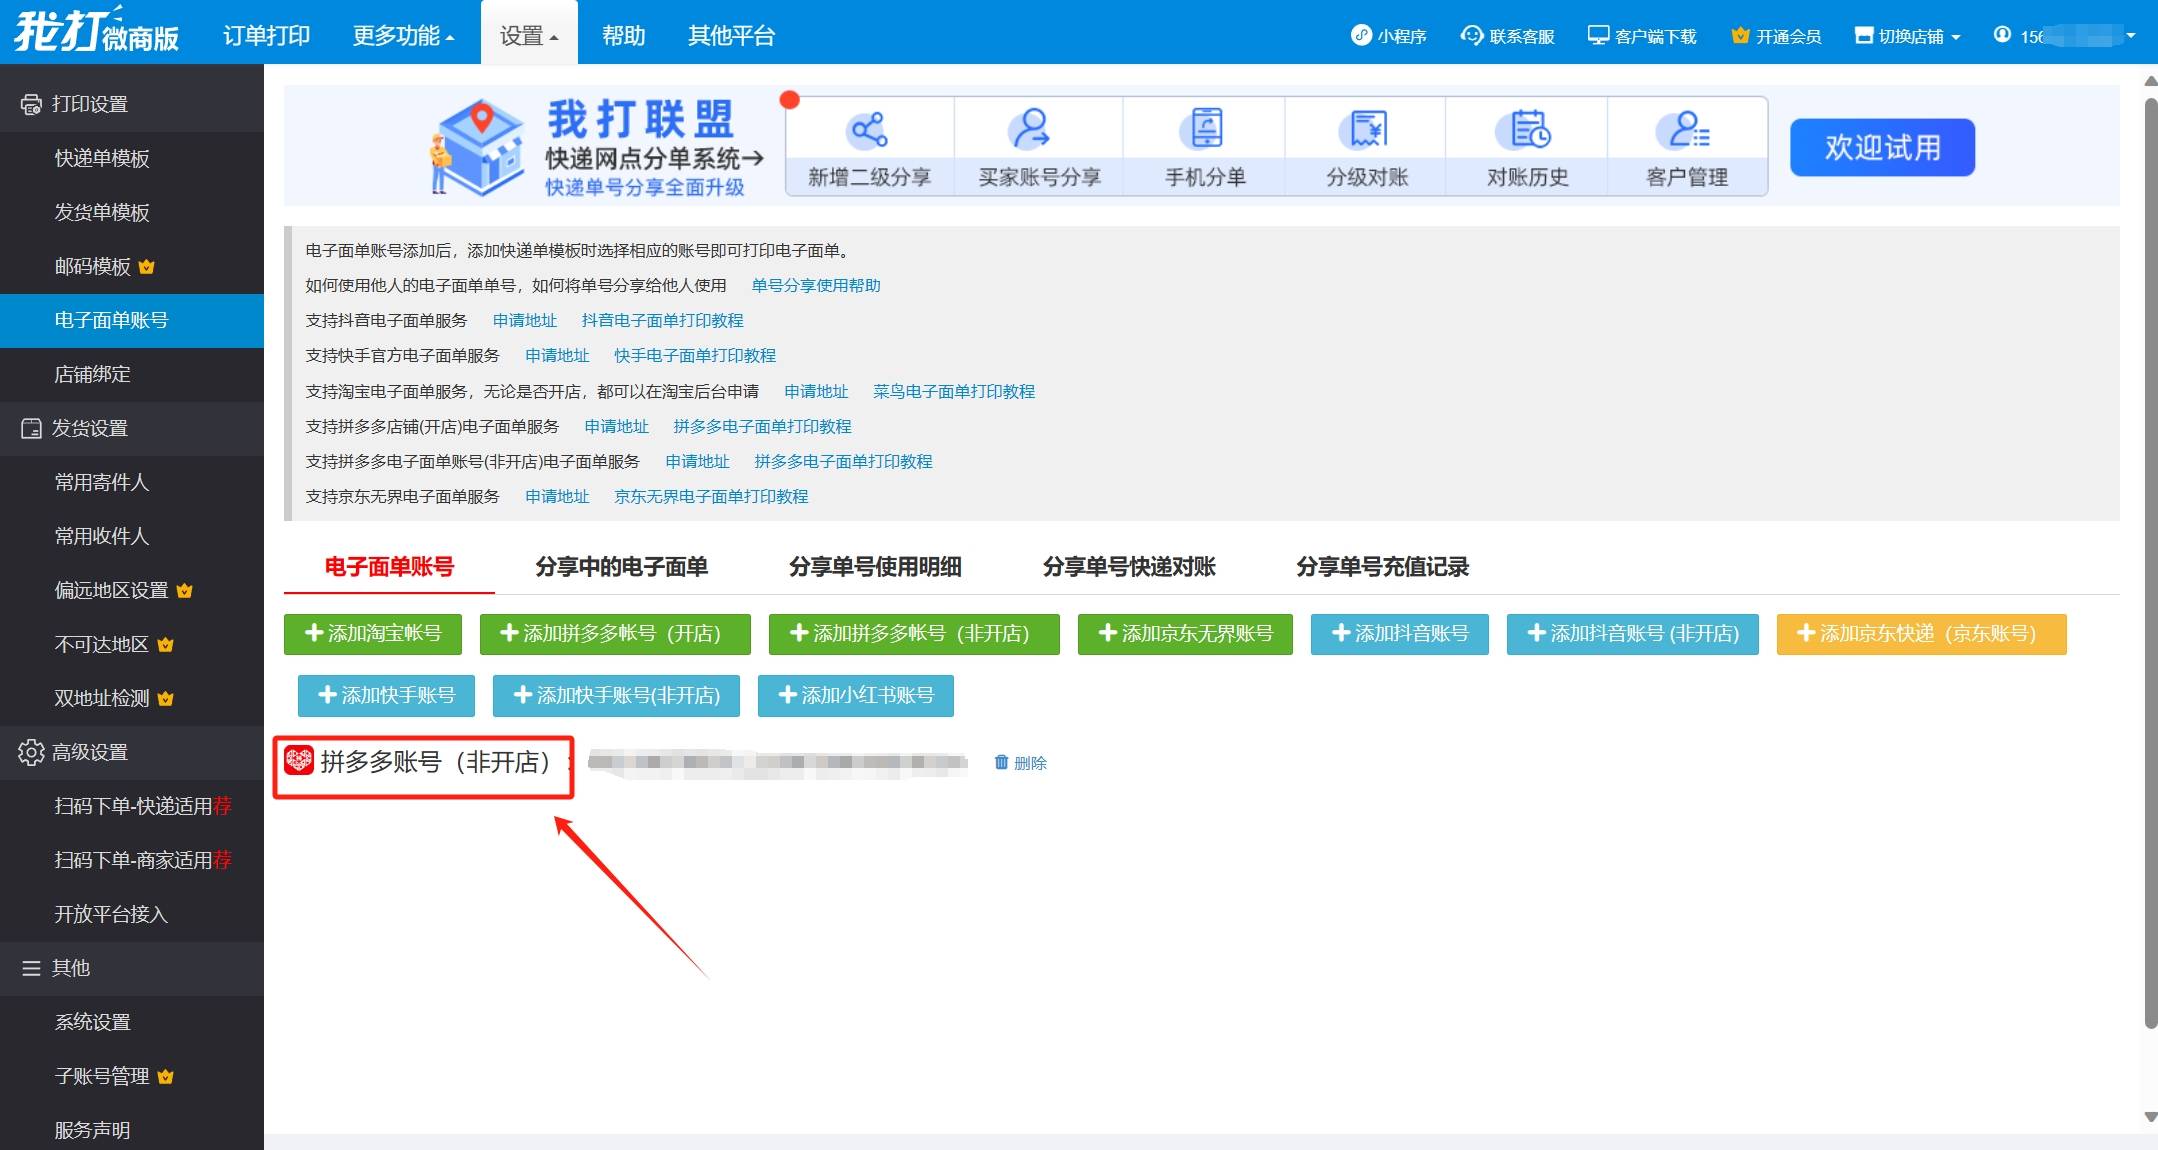Click the 打印设置 printer icon
Viewport: 2158px width, 1150px height.
click(x=31, y=104)
